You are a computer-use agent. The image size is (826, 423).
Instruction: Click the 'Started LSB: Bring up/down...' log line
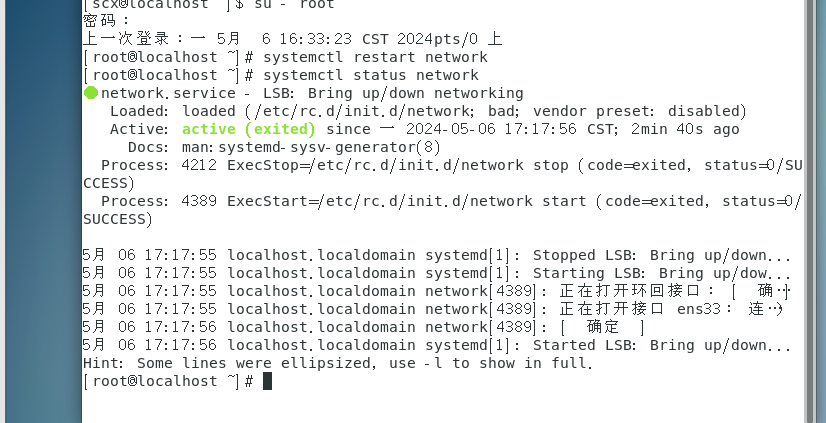tap(660, 345)
